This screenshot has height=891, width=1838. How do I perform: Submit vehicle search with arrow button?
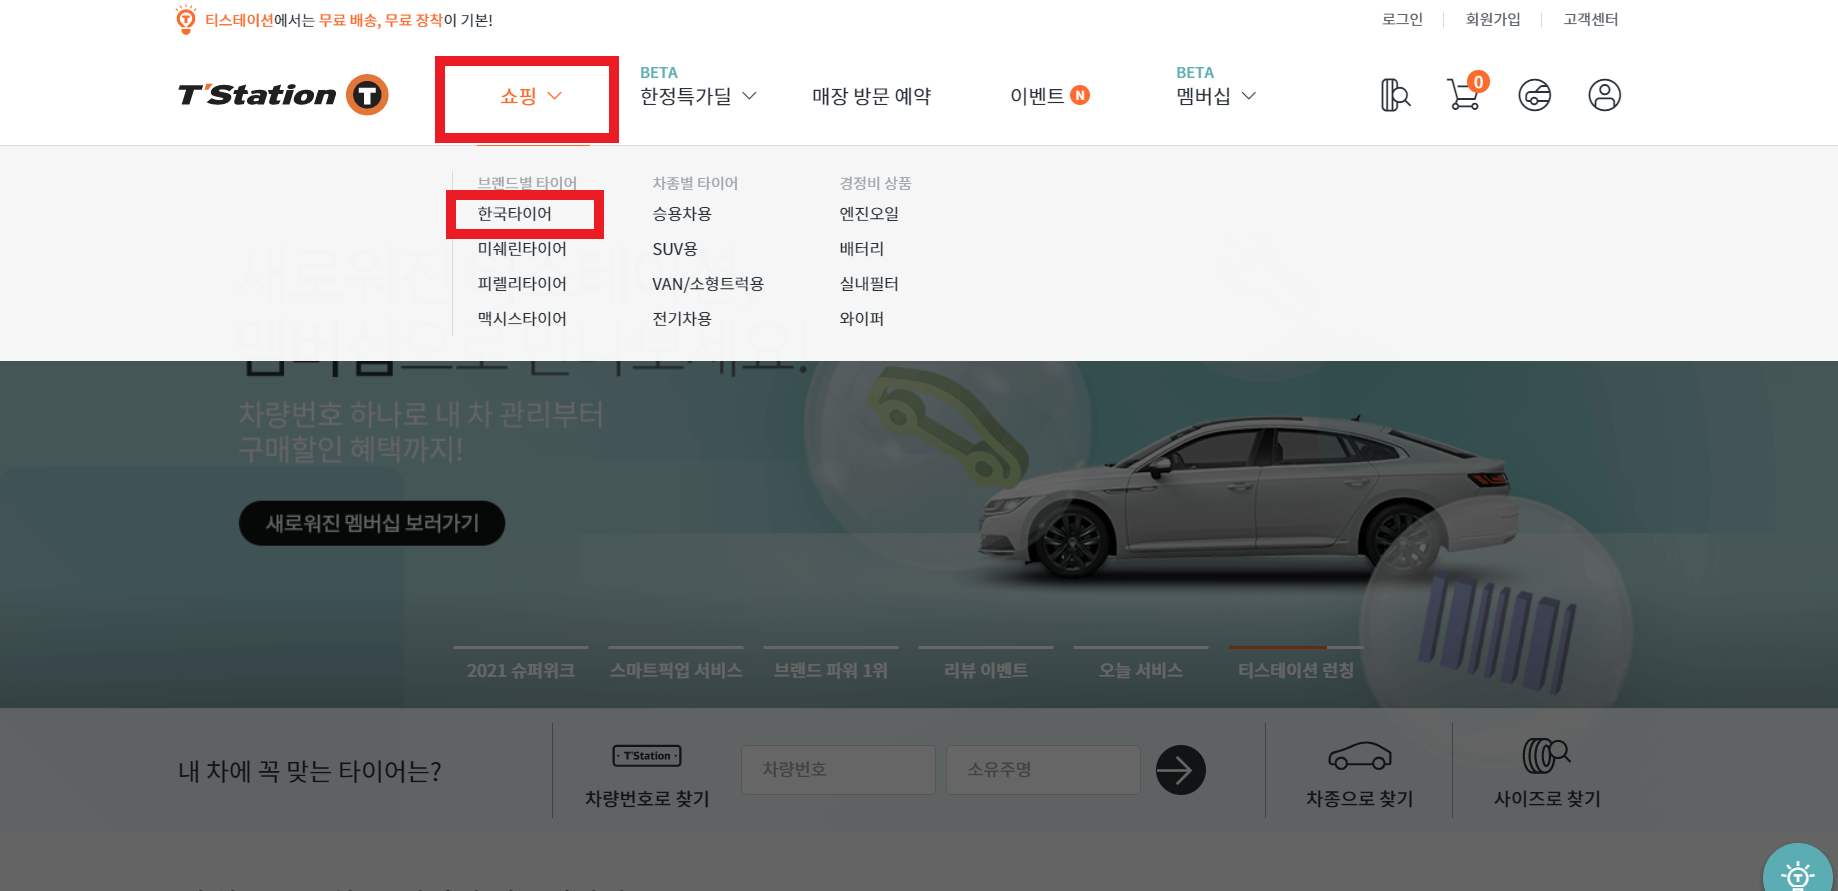point(1181,770)
